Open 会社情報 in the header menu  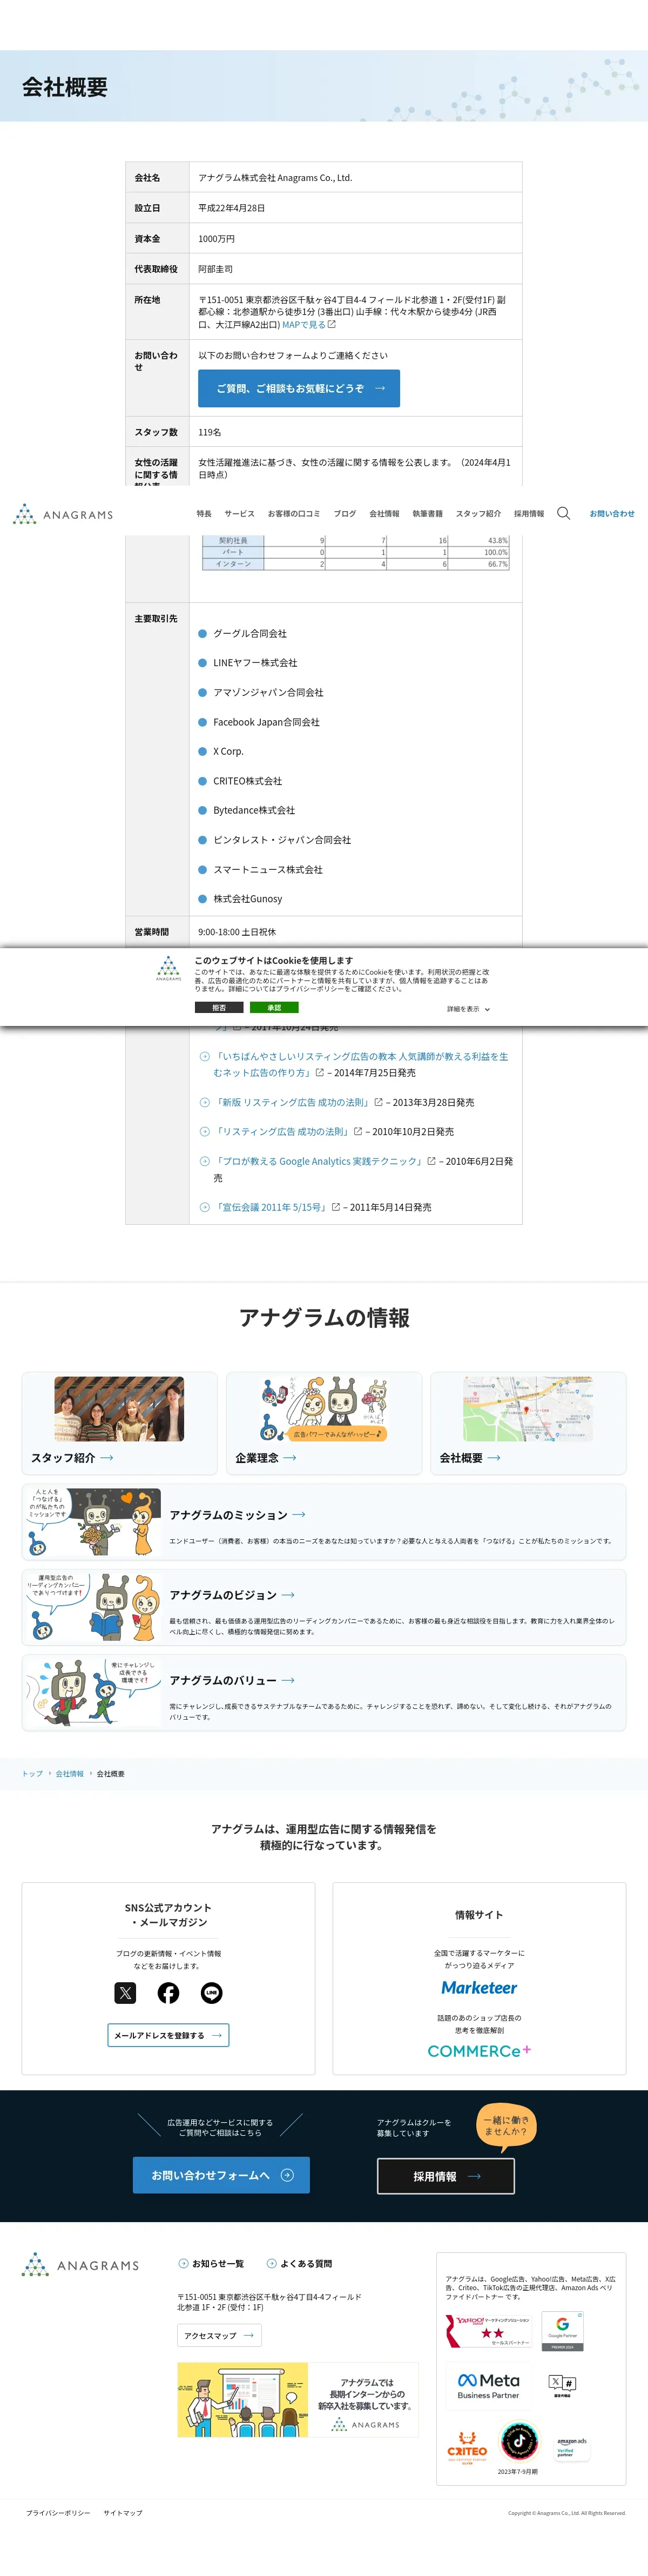(384, 513)
